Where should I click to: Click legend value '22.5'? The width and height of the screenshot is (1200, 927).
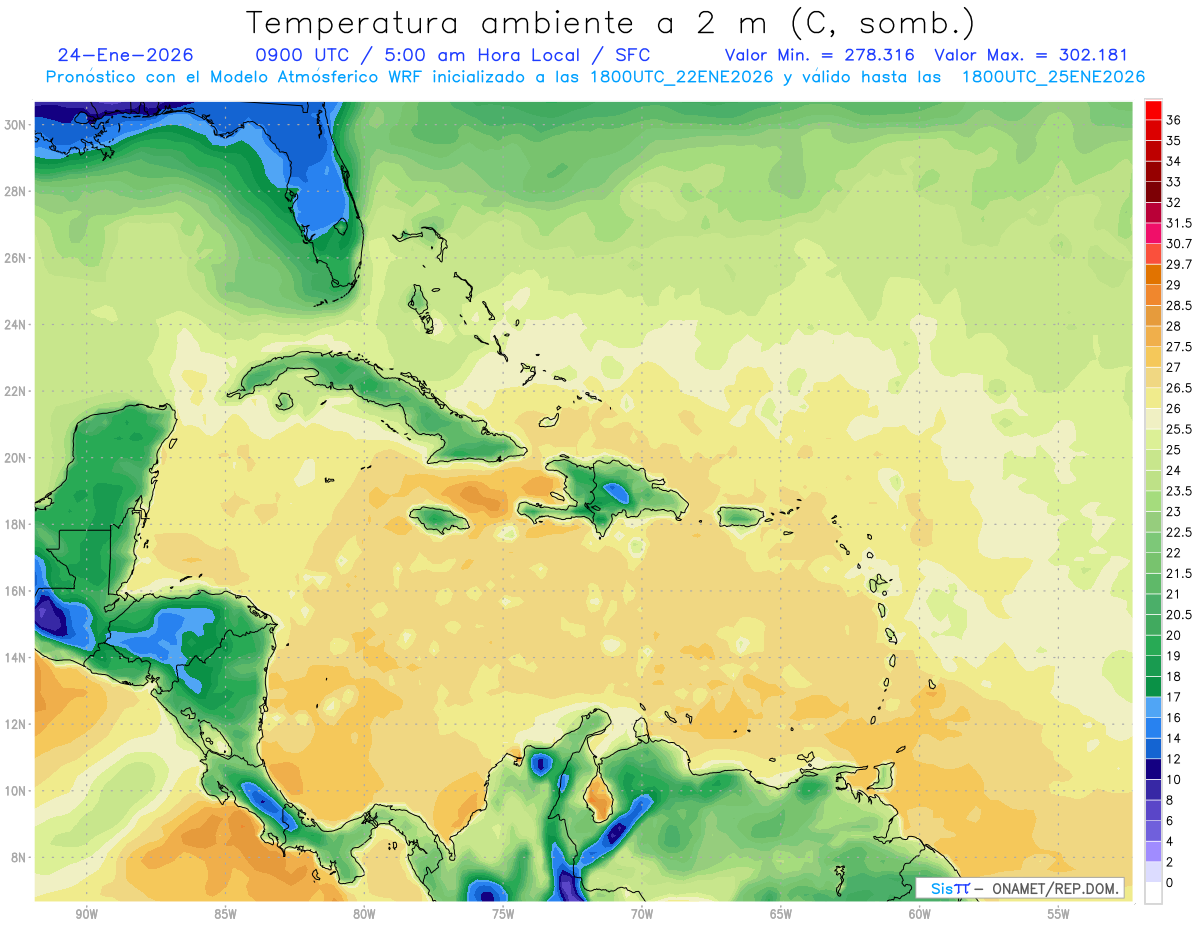coord(1178,532)
